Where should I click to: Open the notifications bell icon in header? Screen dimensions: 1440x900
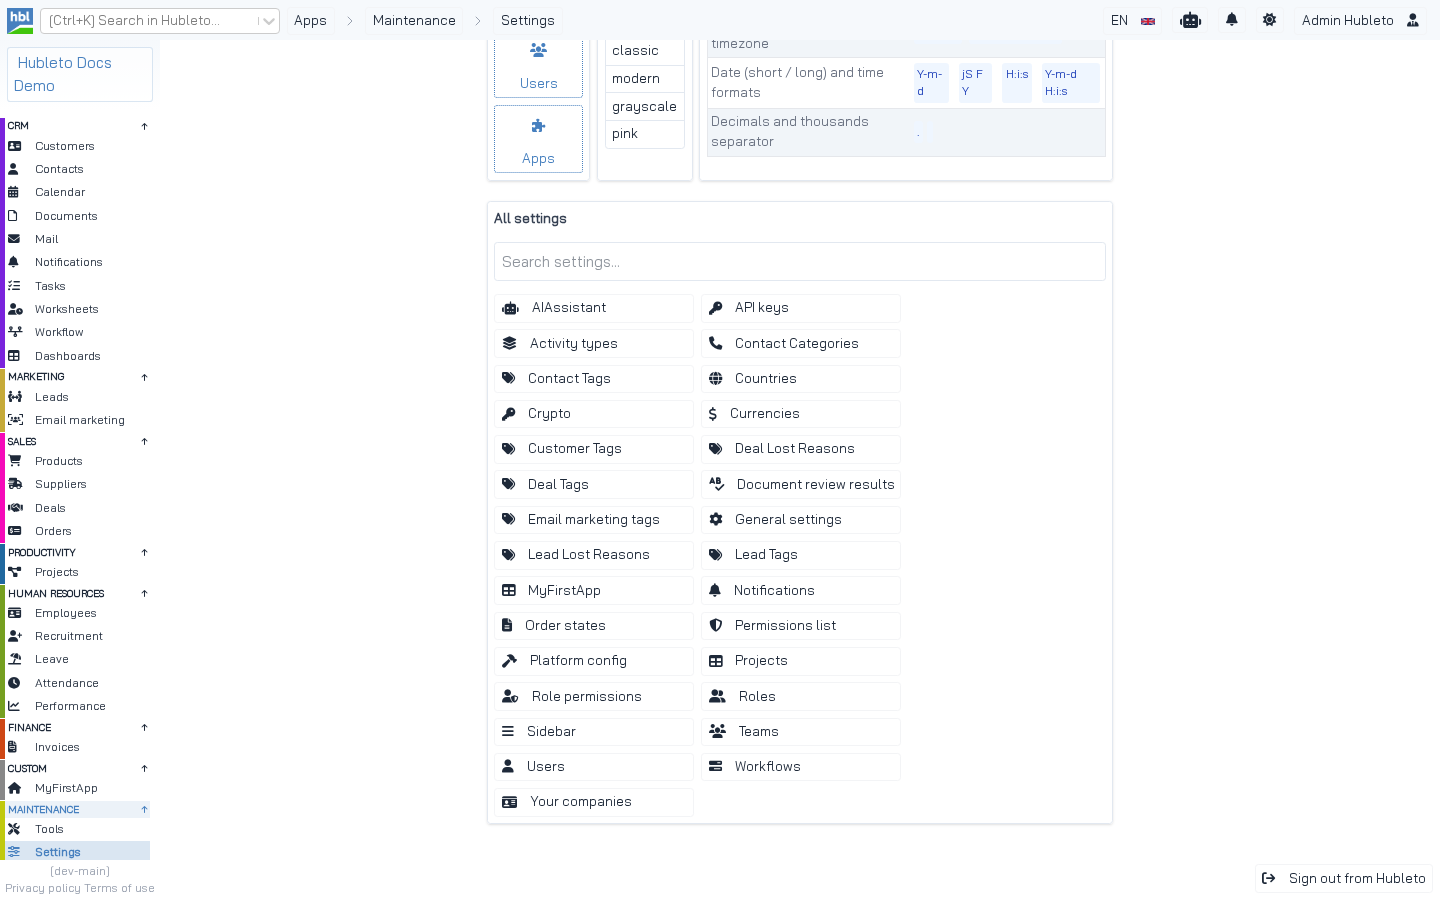[x=1232, y=20]
